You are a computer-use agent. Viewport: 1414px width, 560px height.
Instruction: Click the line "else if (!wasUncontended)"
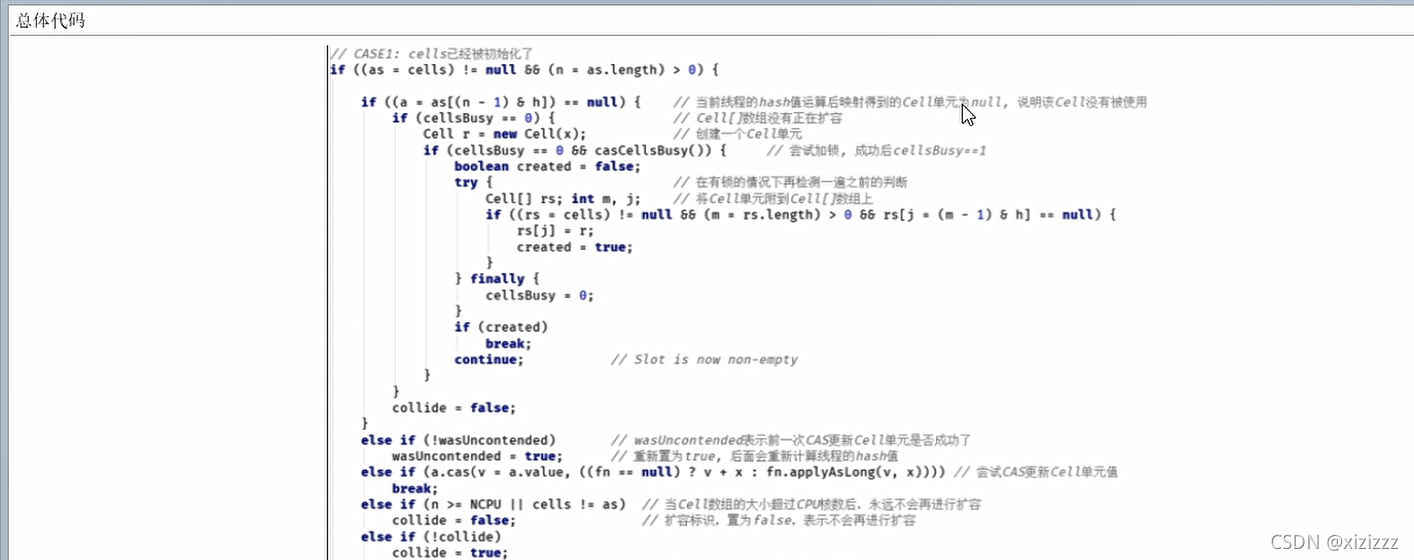[458, 440]
